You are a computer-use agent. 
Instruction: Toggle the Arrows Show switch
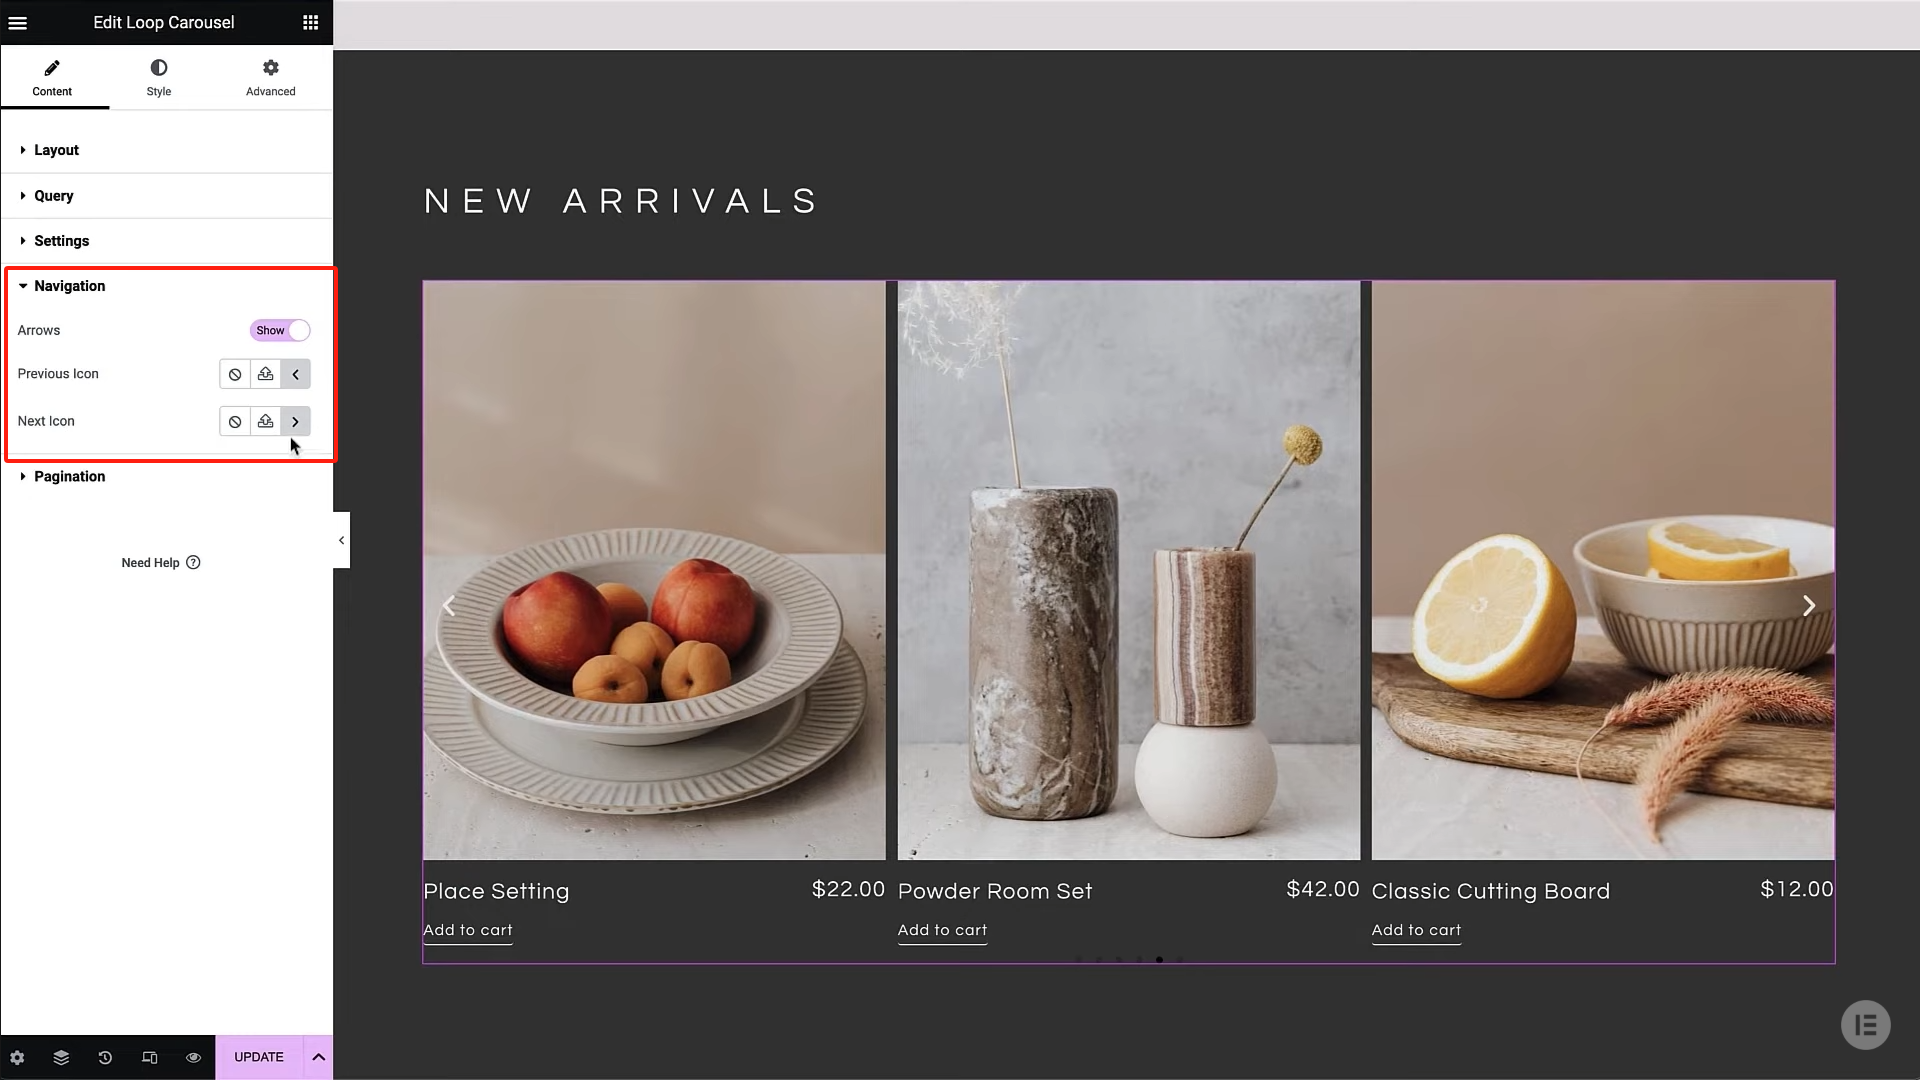(280, 330)
